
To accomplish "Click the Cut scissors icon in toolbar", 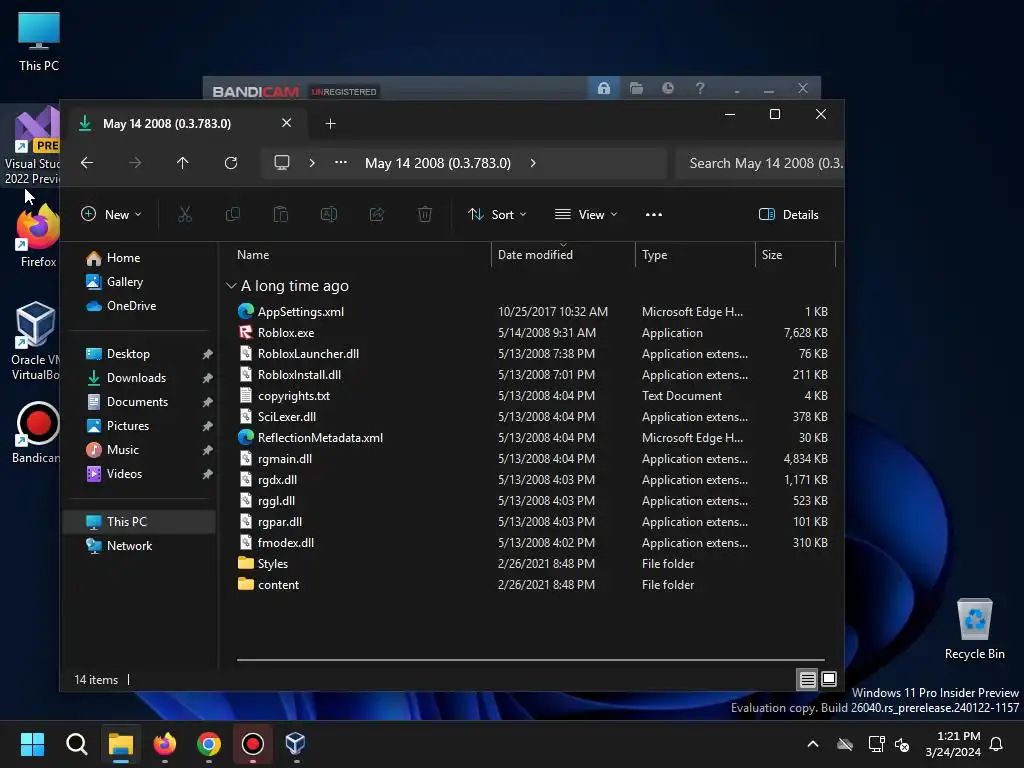I will pos(185,214).
